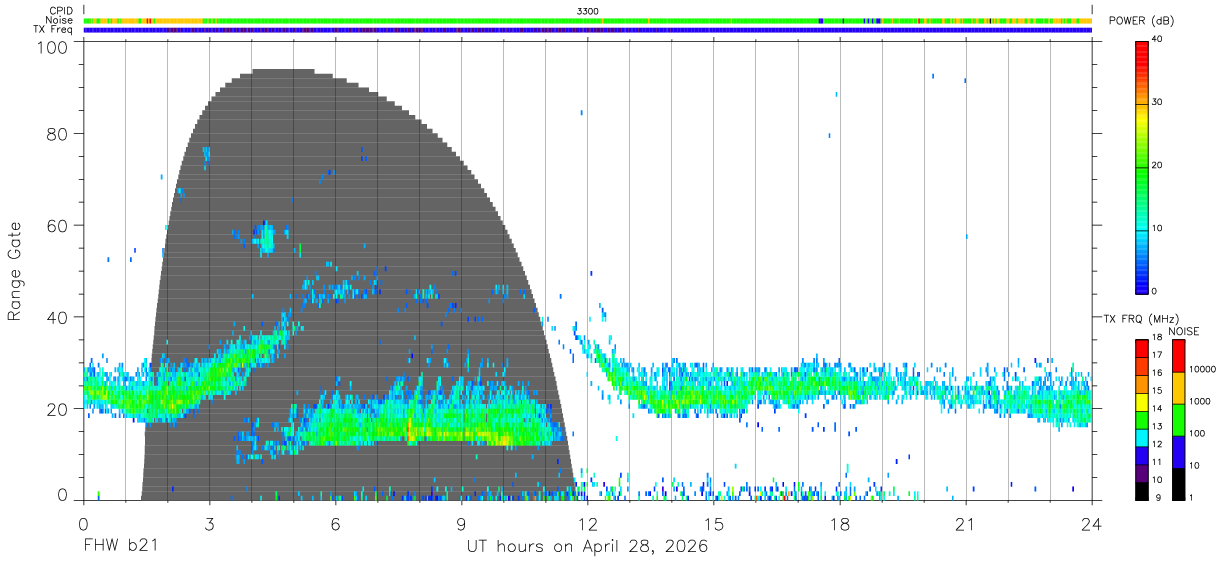Click the 6 label on the UT hours axis
Screen dimensions: 1228x567
[x=335, y=524]
